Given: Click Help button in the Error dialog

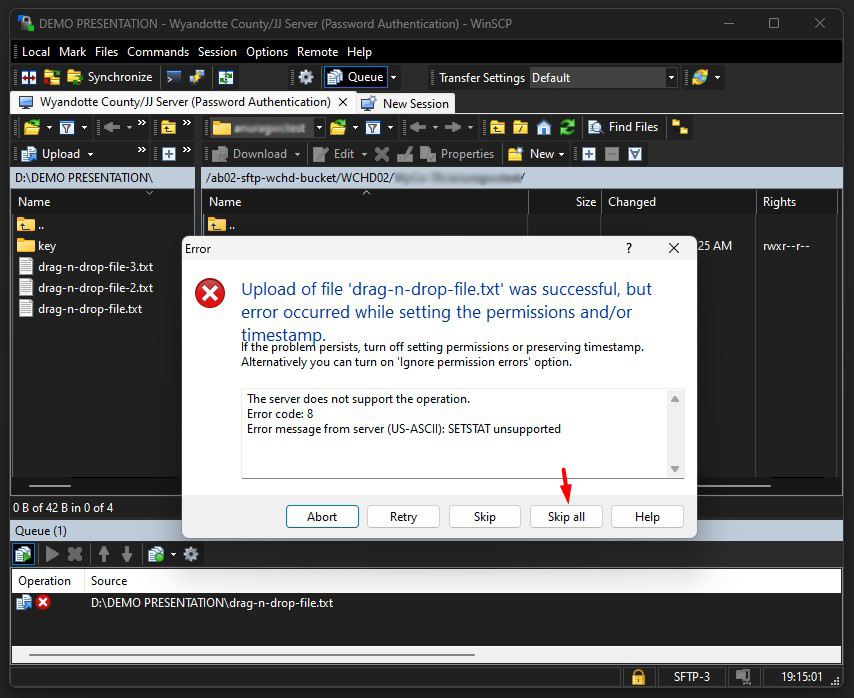Looking at the screenshot, I should (x=648, y=517).
